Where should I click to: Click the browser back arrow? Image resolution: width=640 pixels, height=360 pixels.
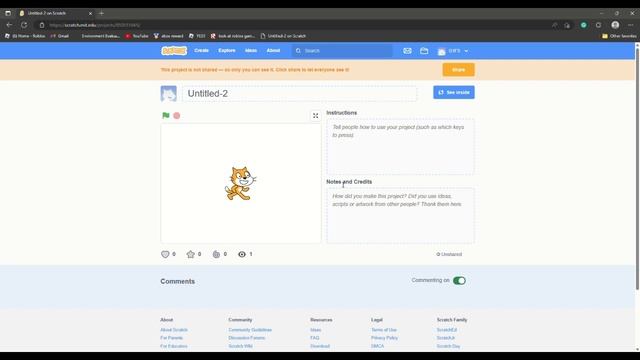[x=9, y=25]
